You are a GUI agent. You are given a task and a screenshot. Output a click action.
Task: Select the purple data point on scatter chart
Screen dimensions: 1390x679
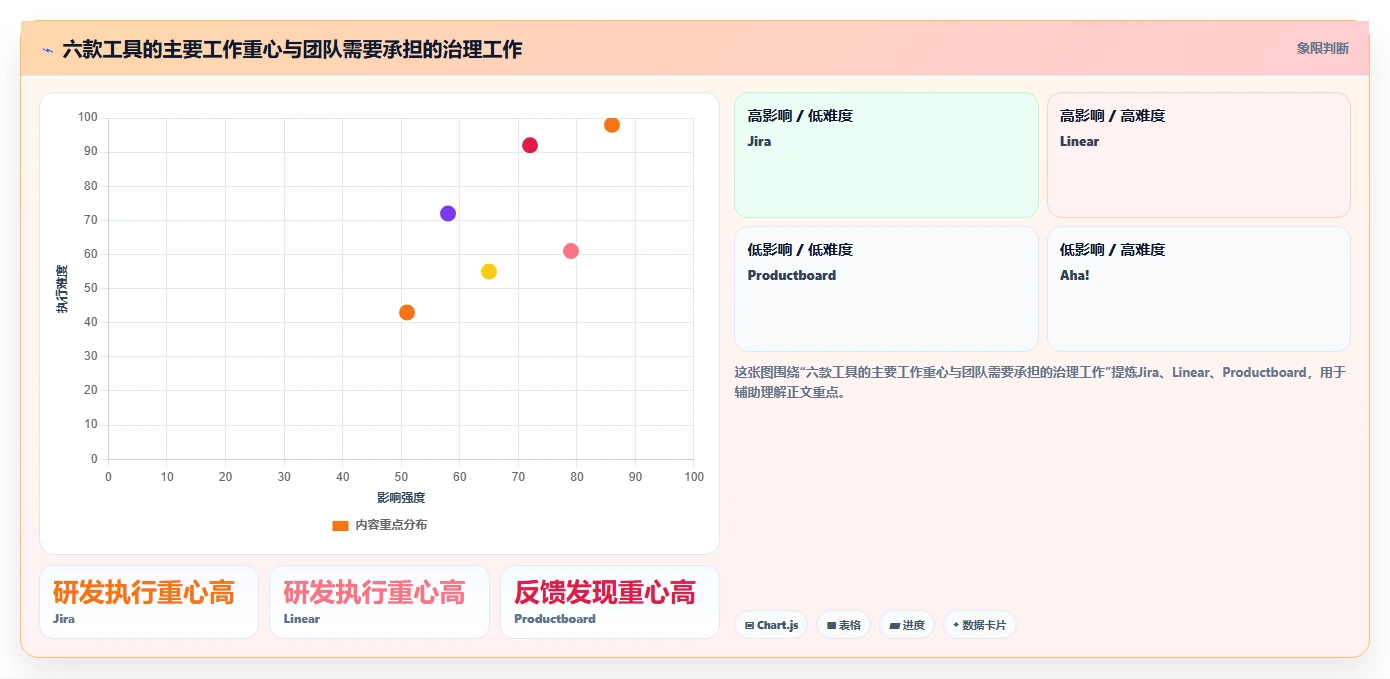pos(448,214)
